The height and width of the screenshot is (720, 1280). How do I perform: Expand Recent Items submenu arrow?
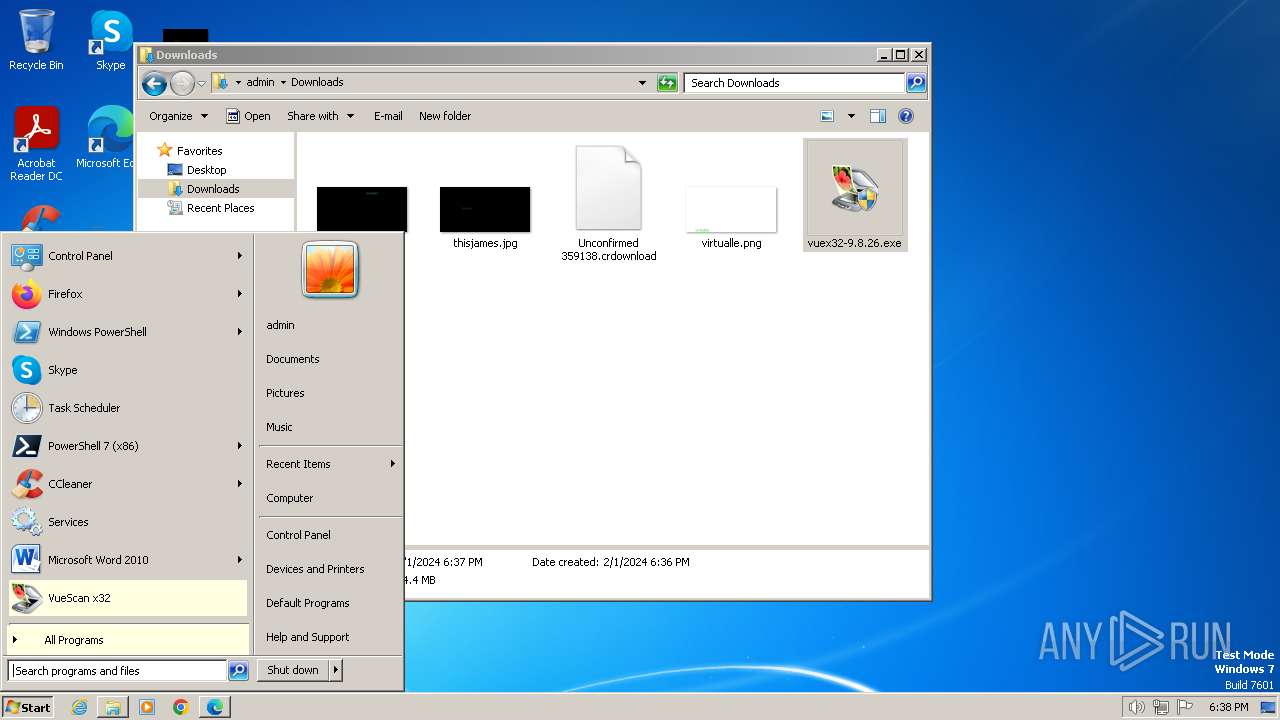point(393,464)
